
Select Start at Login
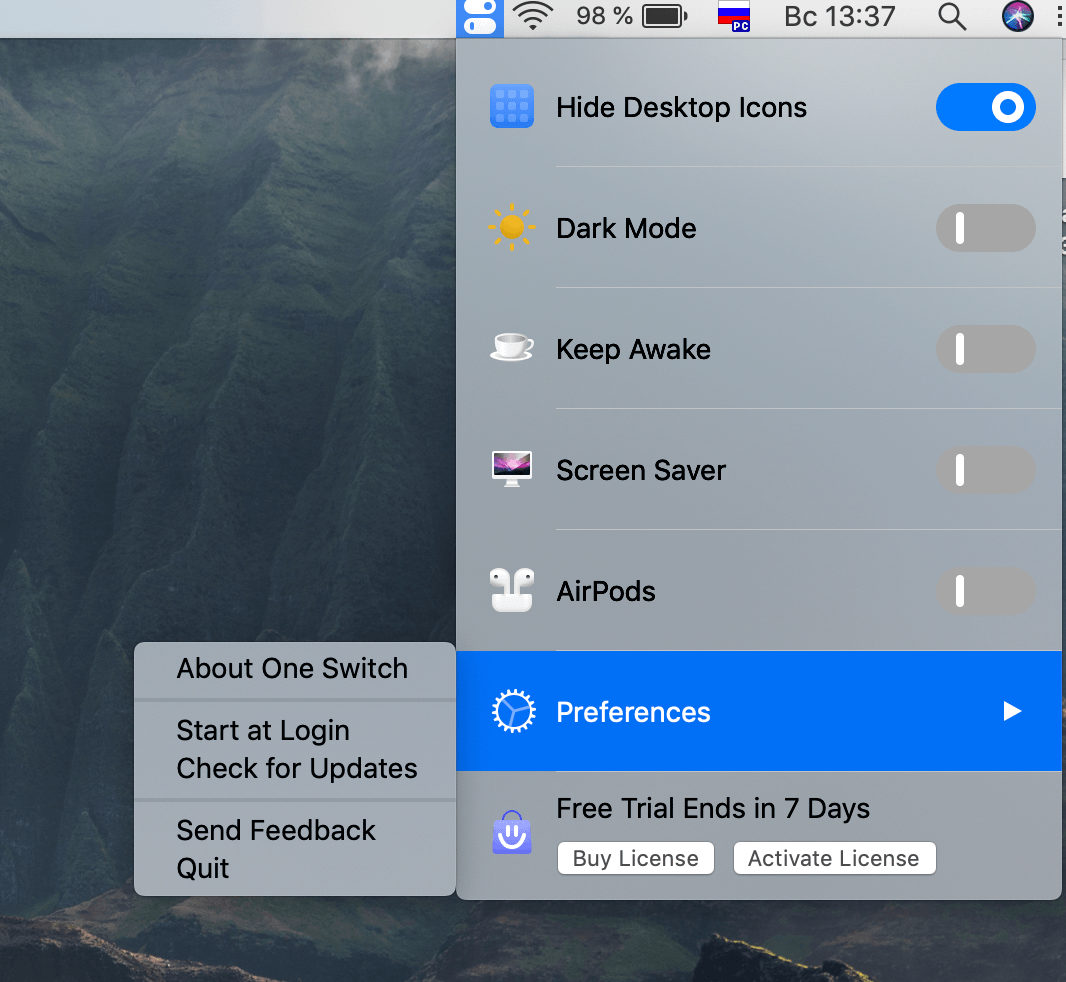pos(295,731)
